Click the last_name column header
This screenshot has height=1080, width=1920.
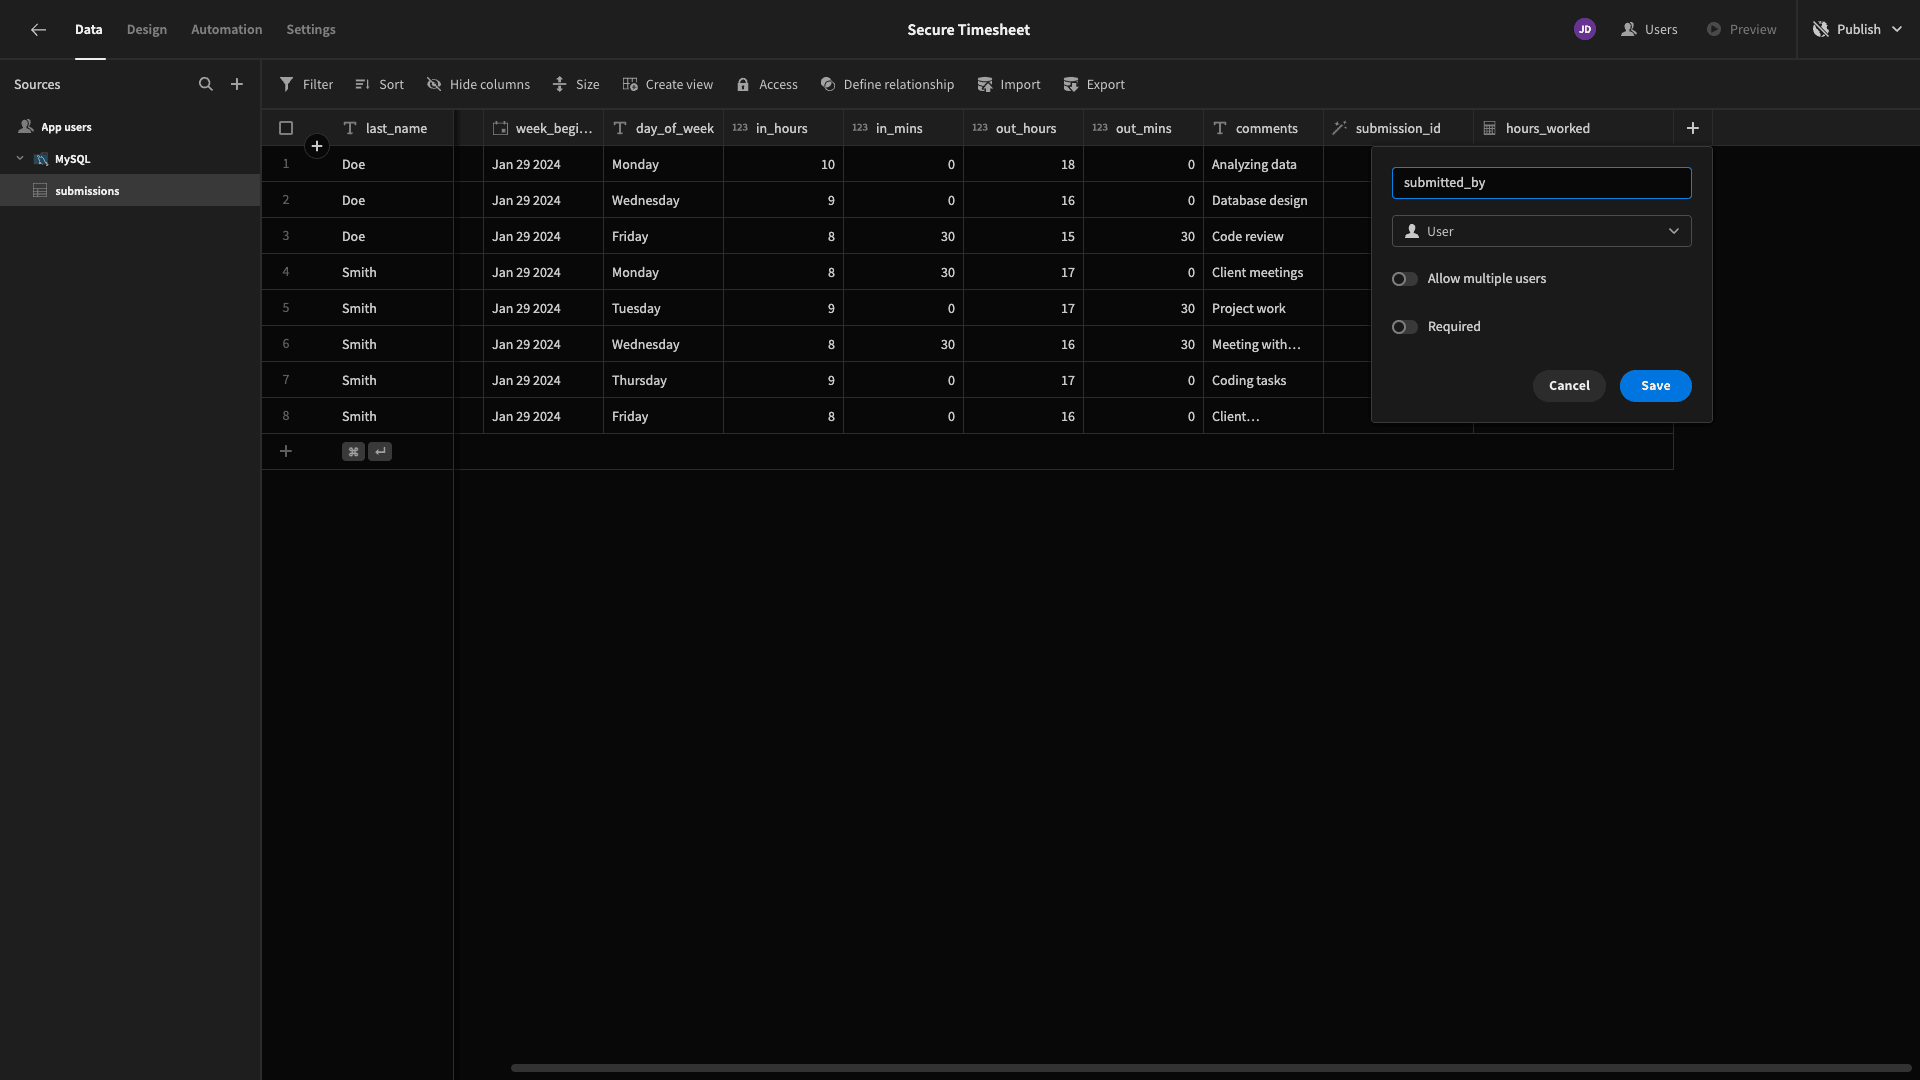point(393,128)
